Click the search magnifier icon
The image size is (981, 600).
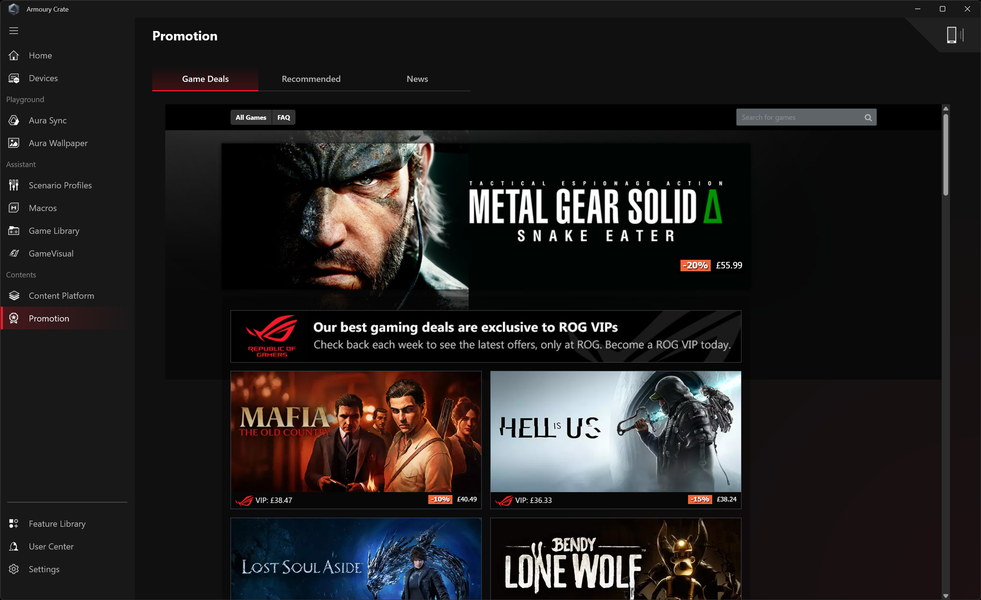pos(868,118)
